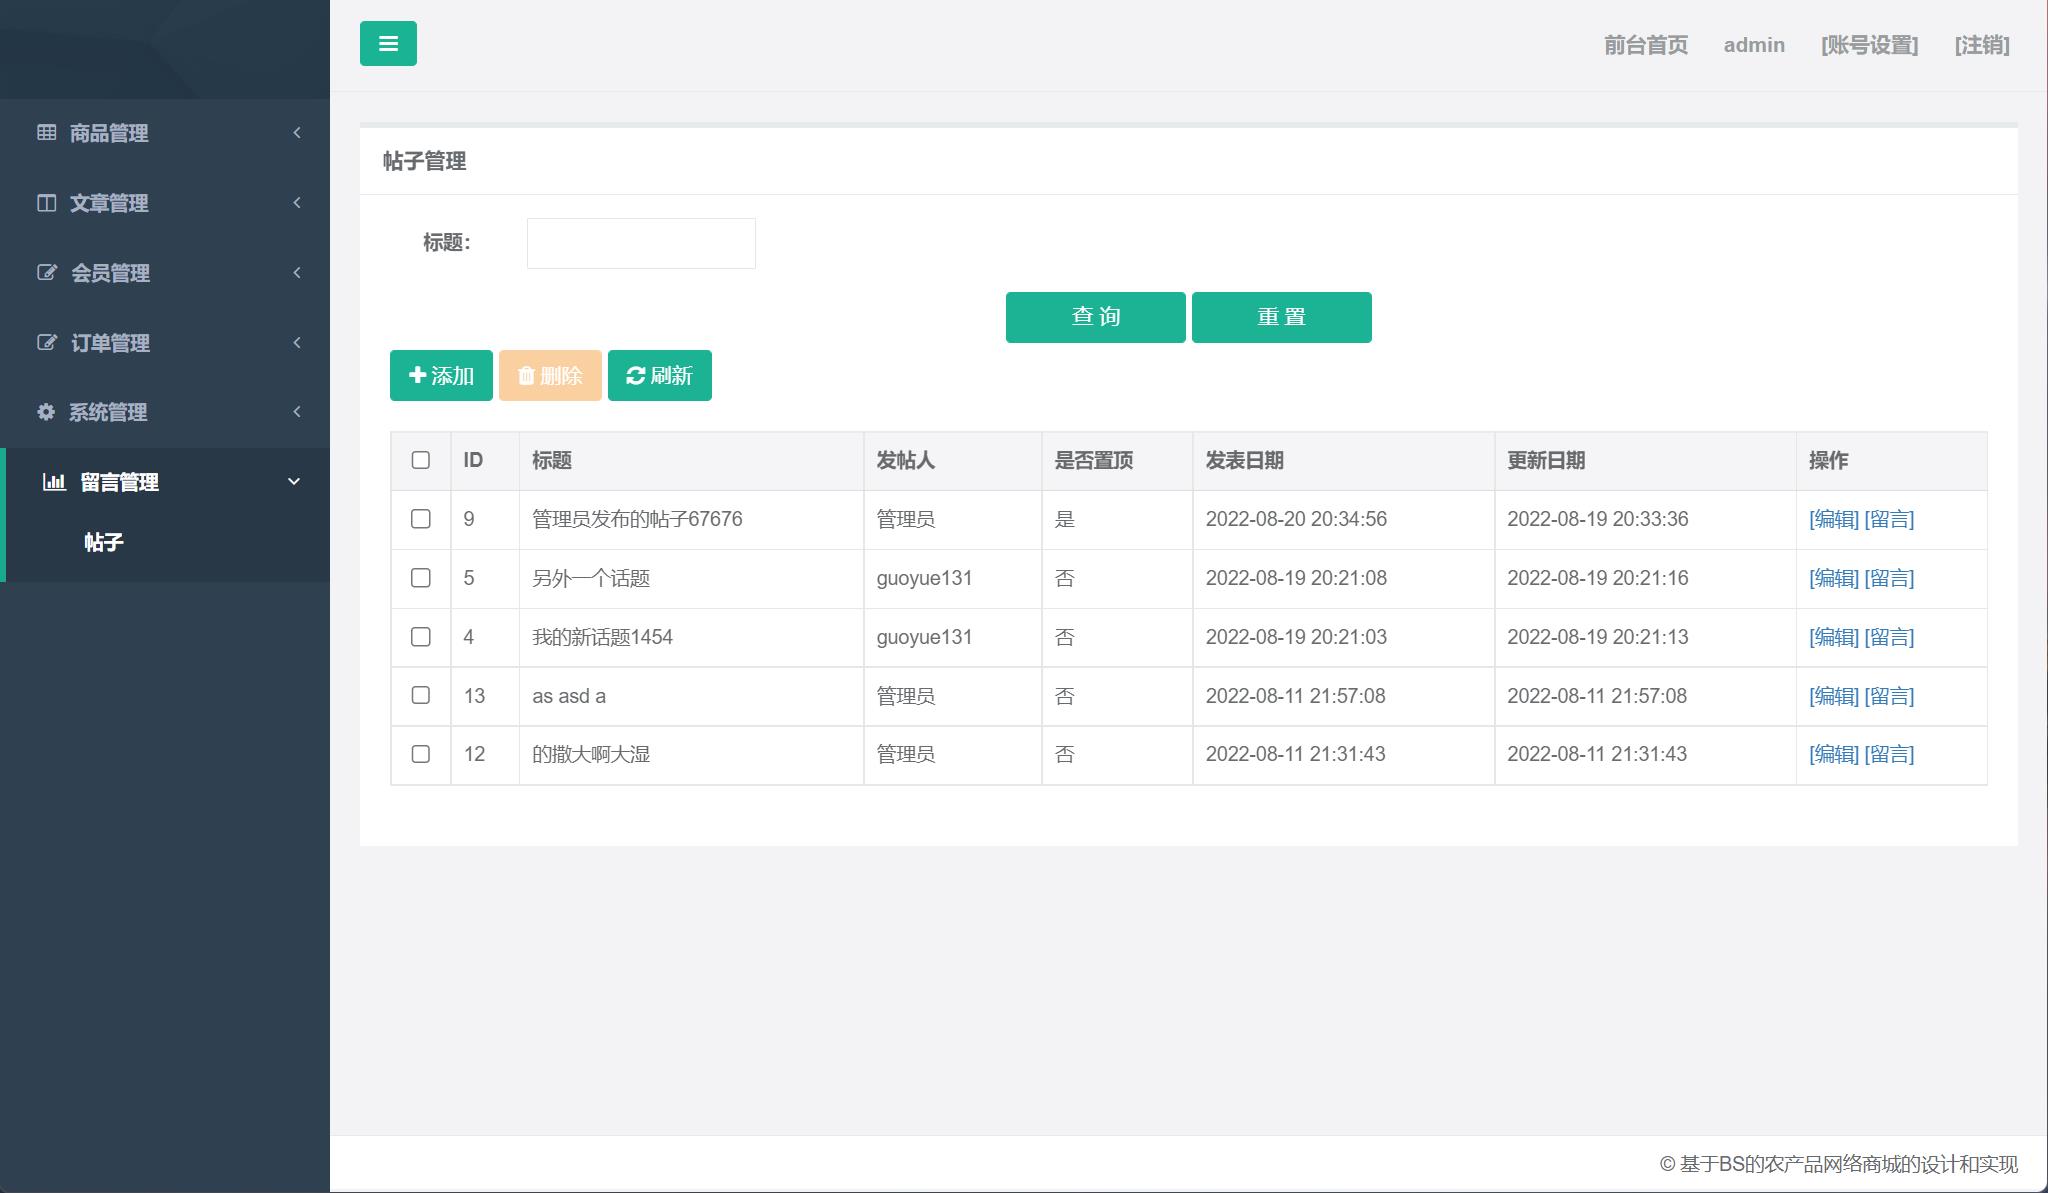2048x1193 pixels.
Task: Click the 添加 add button
Action: pos(441,375)
